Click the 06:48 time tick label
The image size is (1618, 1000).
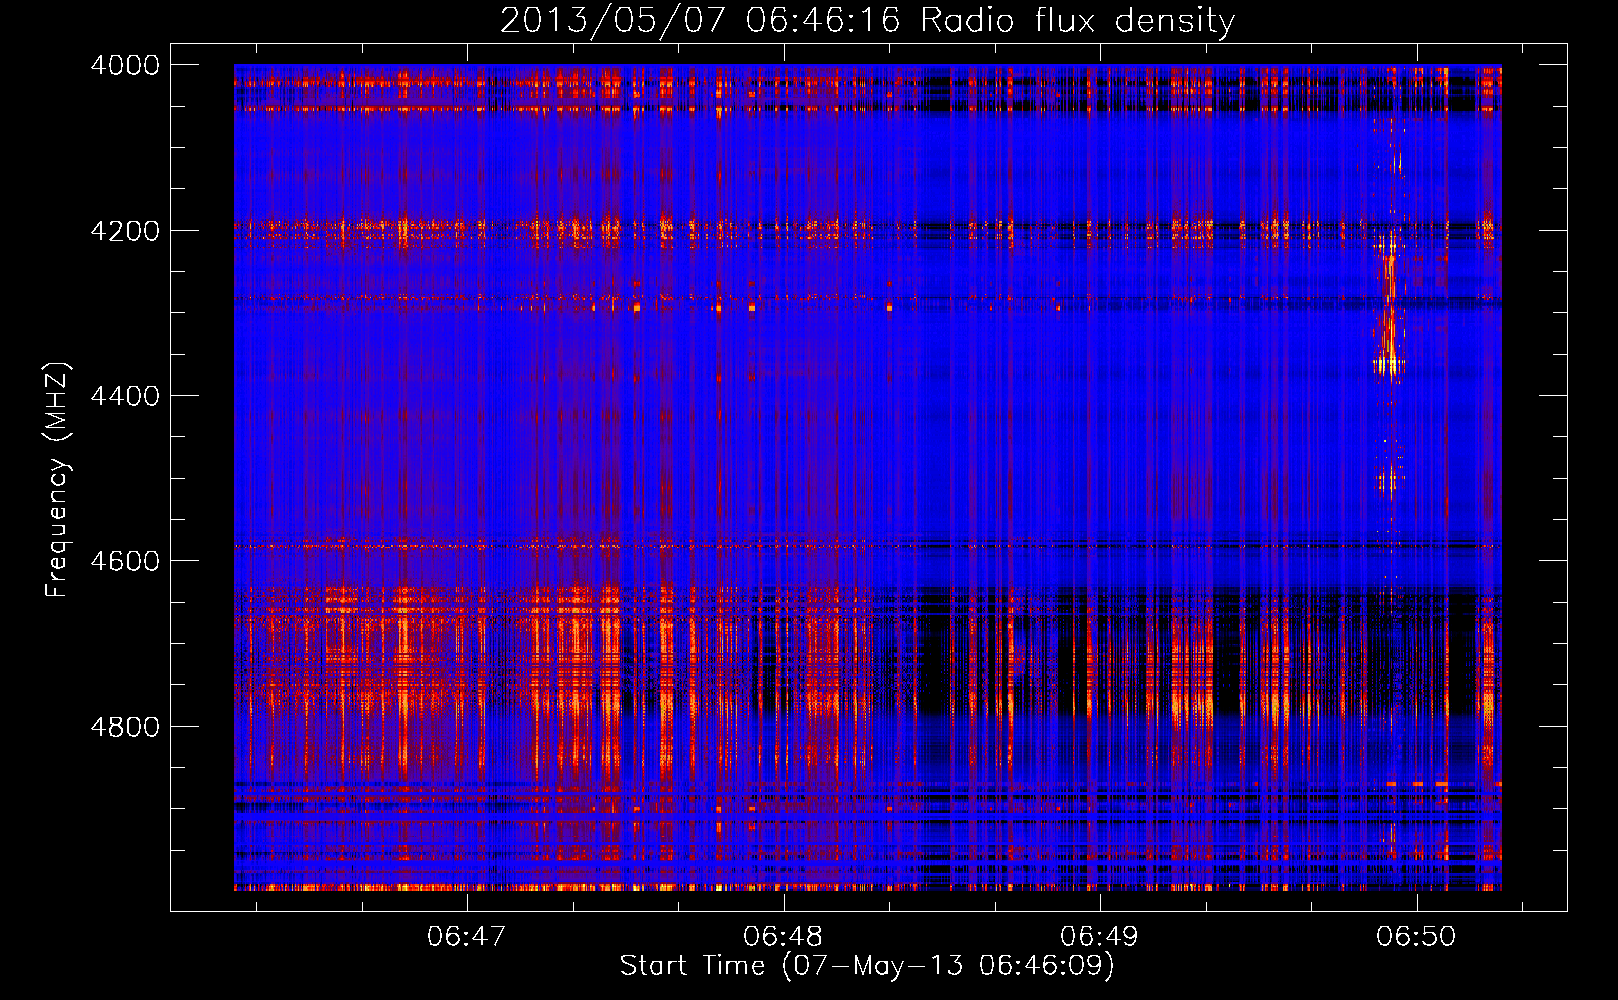[x=783, y=937]
